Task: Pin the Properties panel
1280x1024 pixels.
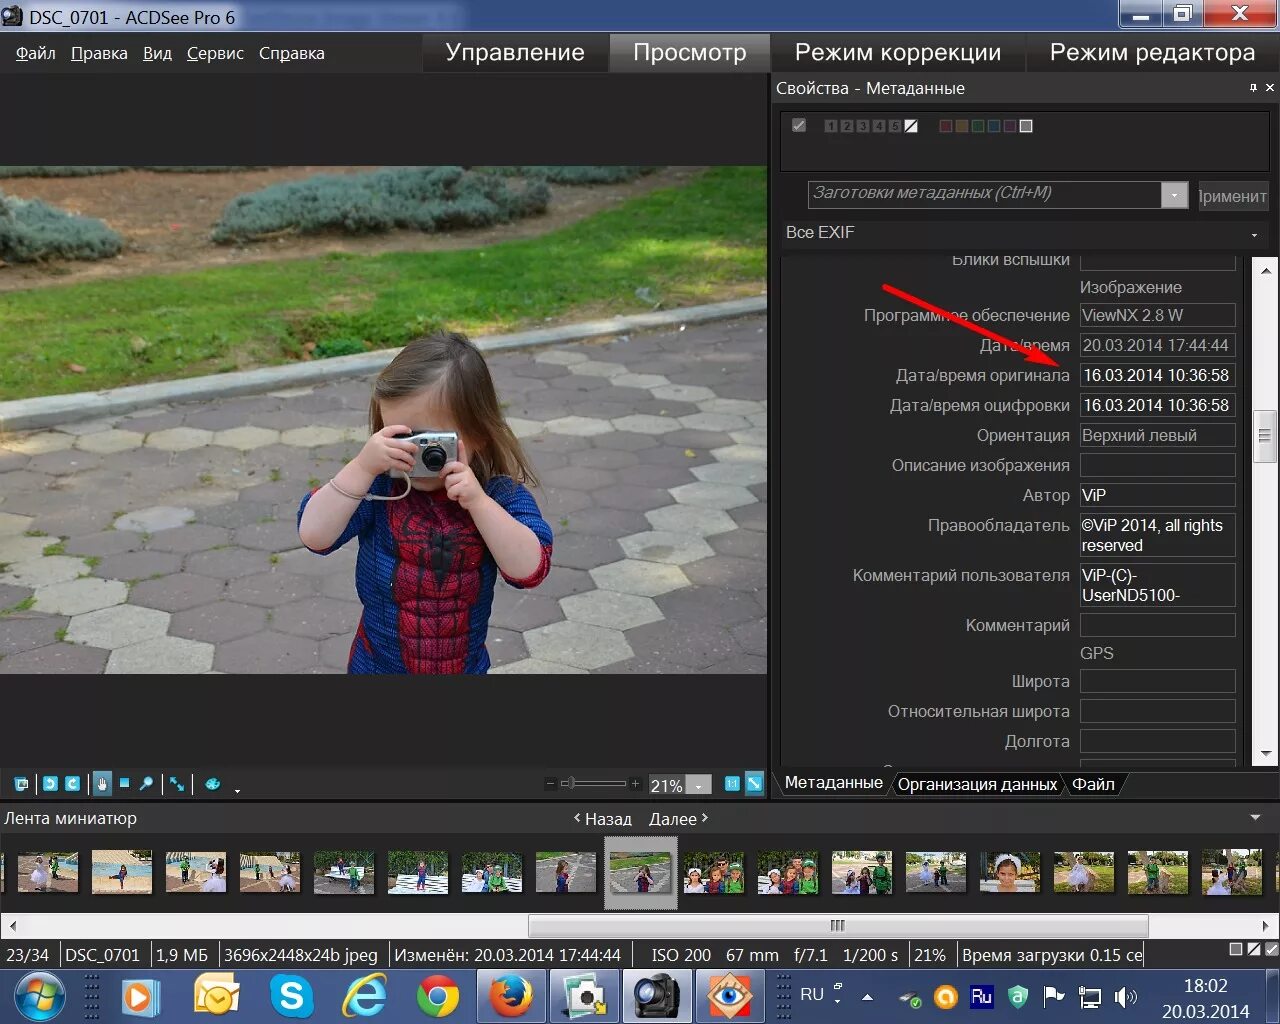Action: (1253, 88)
